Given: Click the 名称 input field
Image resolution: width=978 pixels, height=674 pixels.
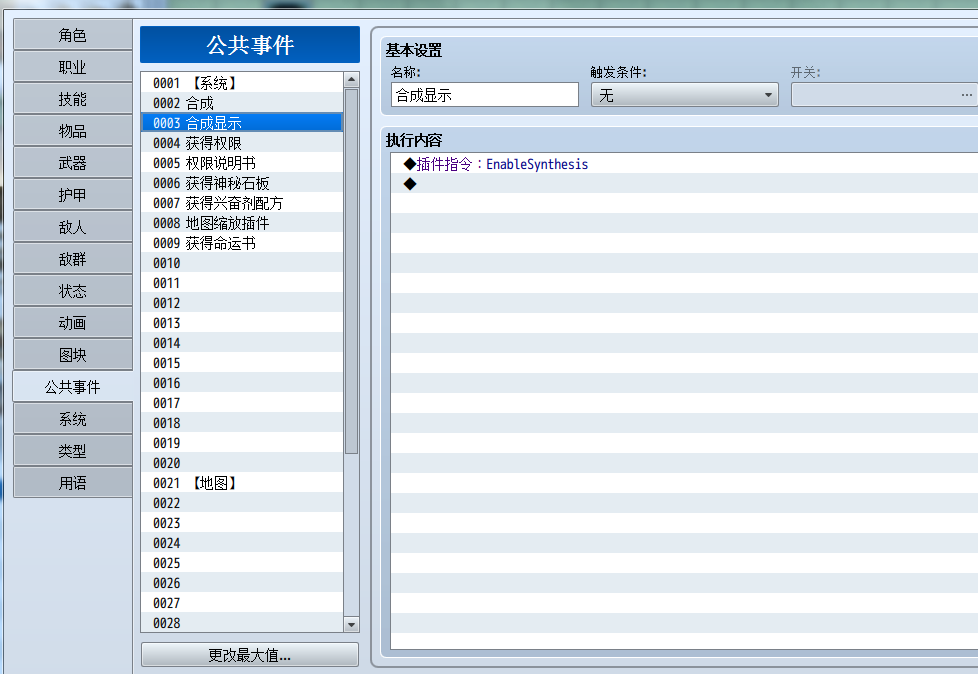Looking at the screenshot, I should (485, 95).
